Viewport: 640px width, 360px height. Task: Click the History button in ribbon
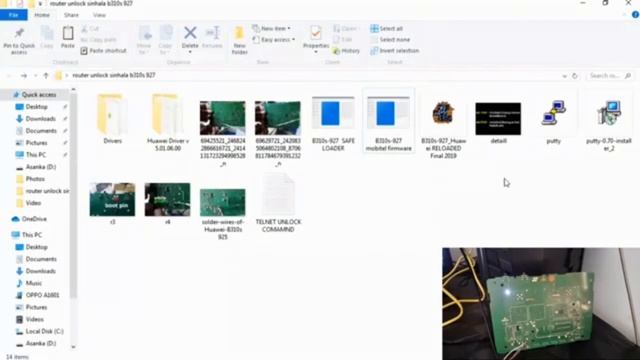346,51
